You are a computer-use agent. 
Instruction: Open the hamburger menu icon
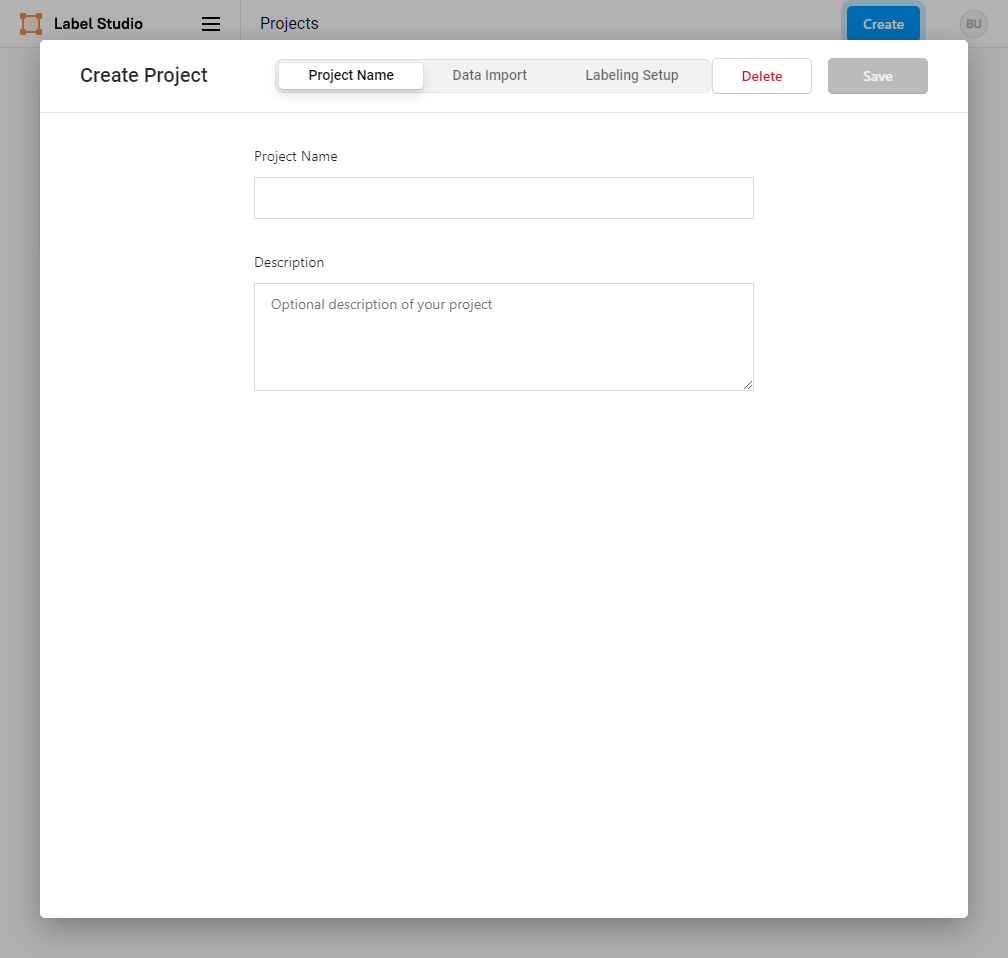tap(211, 24)
